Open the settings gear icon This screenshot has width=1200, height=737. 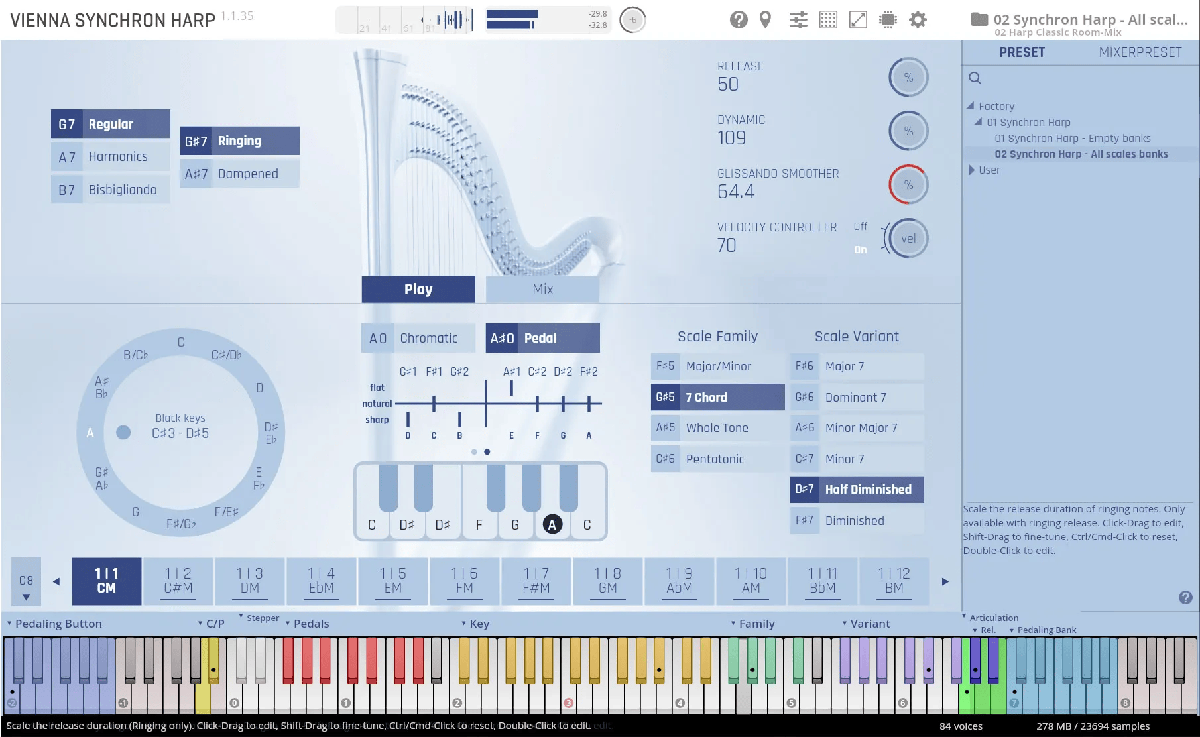tap(918, 20)
